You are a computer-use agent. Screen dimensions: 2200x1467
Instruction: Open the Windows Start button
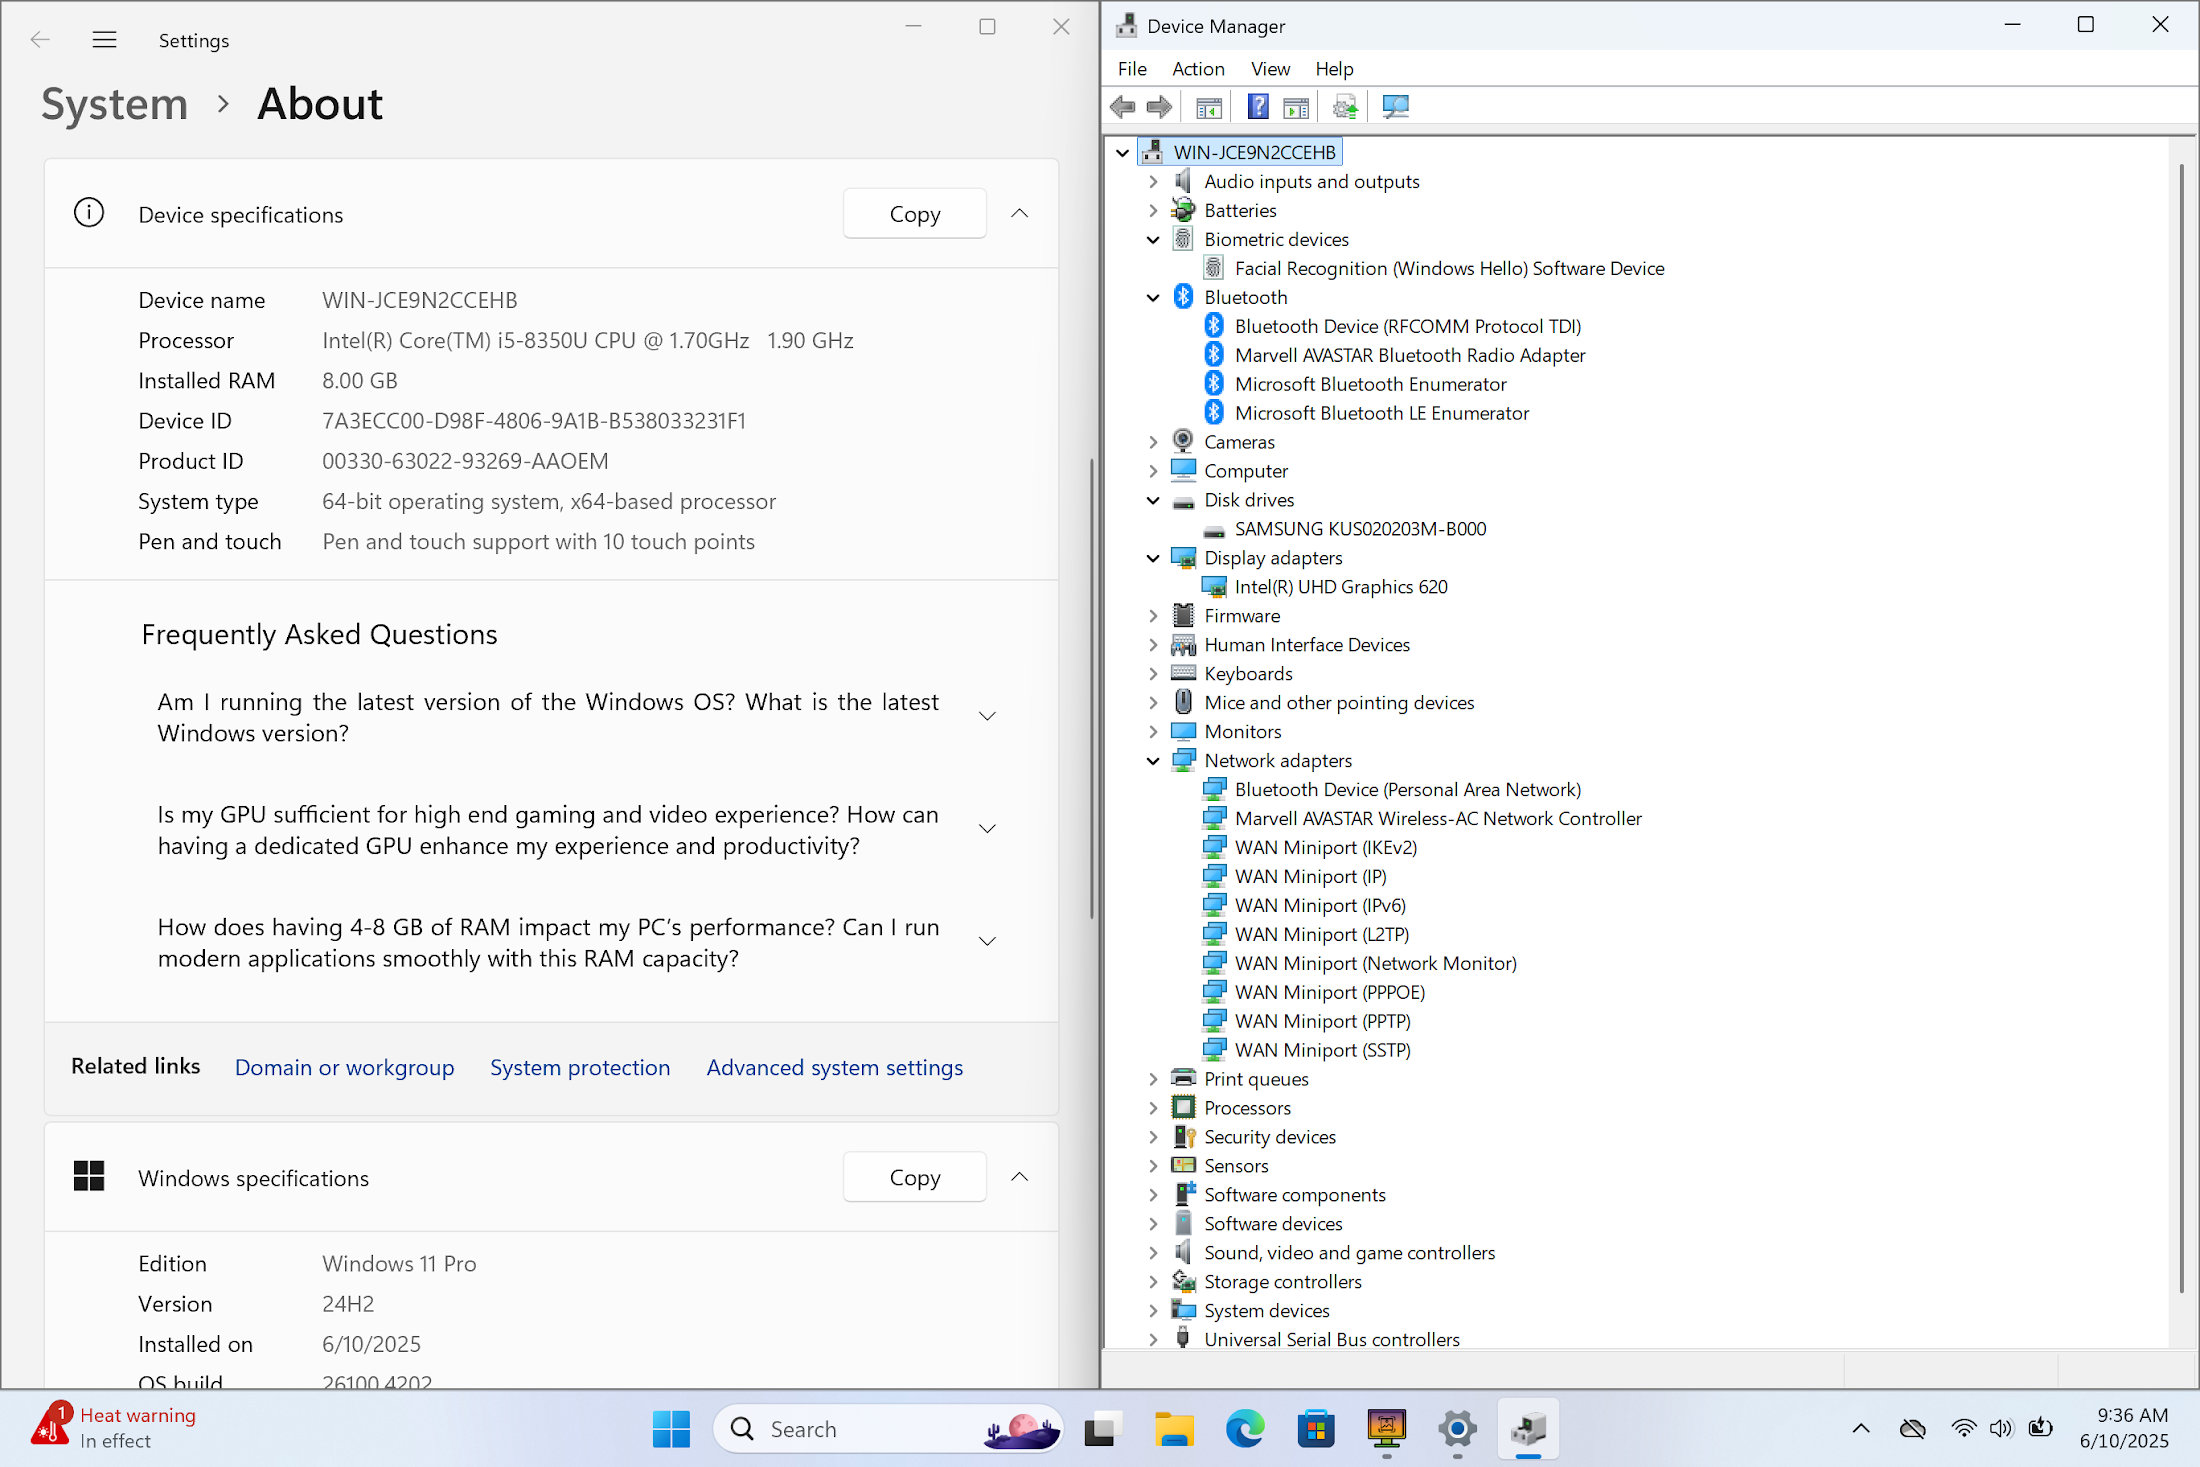(671, 1429)
